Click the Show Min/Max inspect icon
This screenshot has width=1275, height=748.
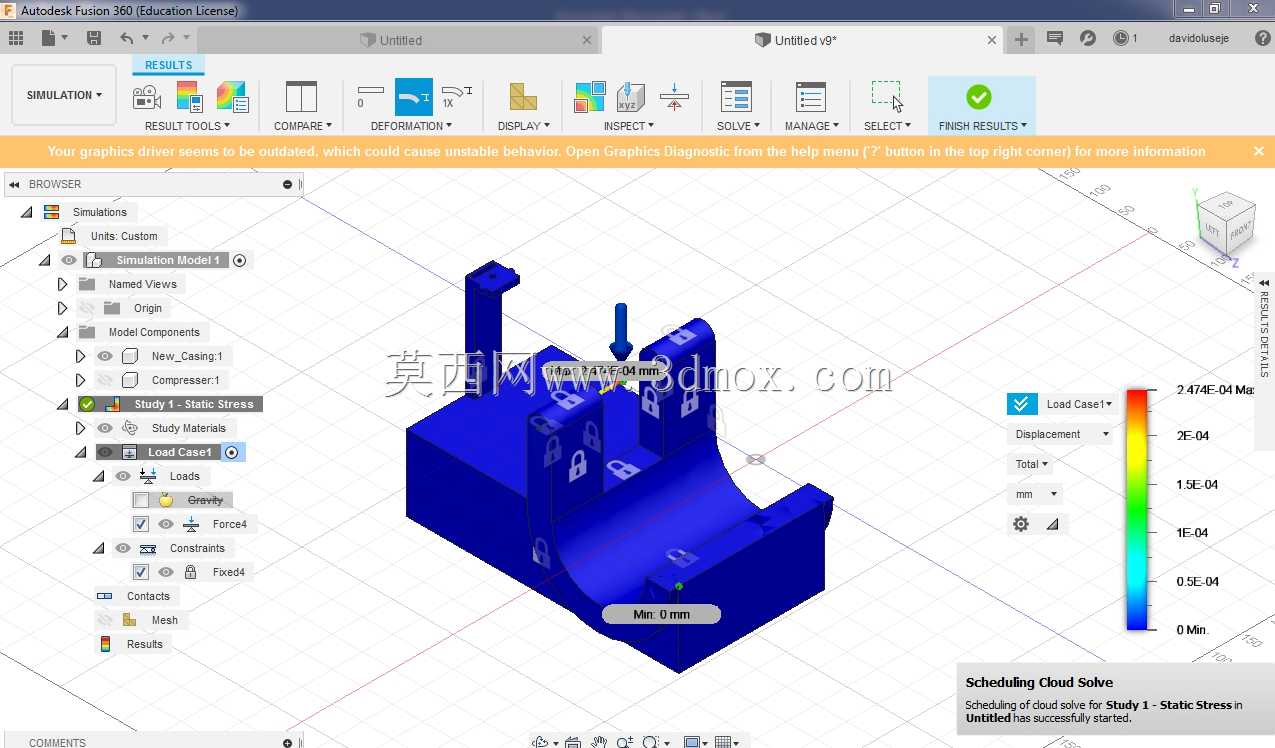[x=590, y=97]
